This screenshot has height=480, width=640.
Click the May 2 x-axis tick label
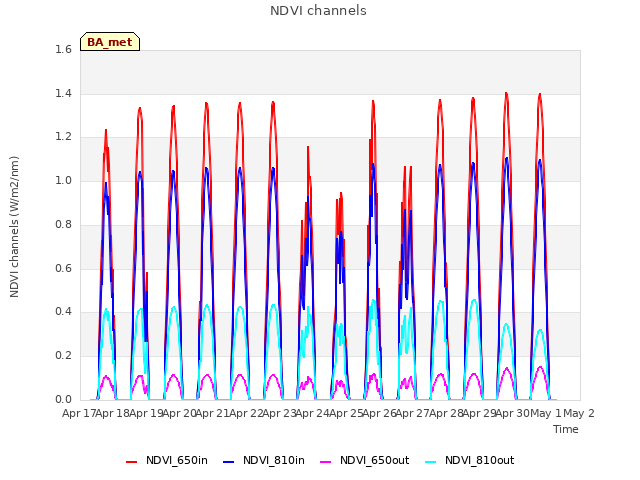(x=579, y=413)
